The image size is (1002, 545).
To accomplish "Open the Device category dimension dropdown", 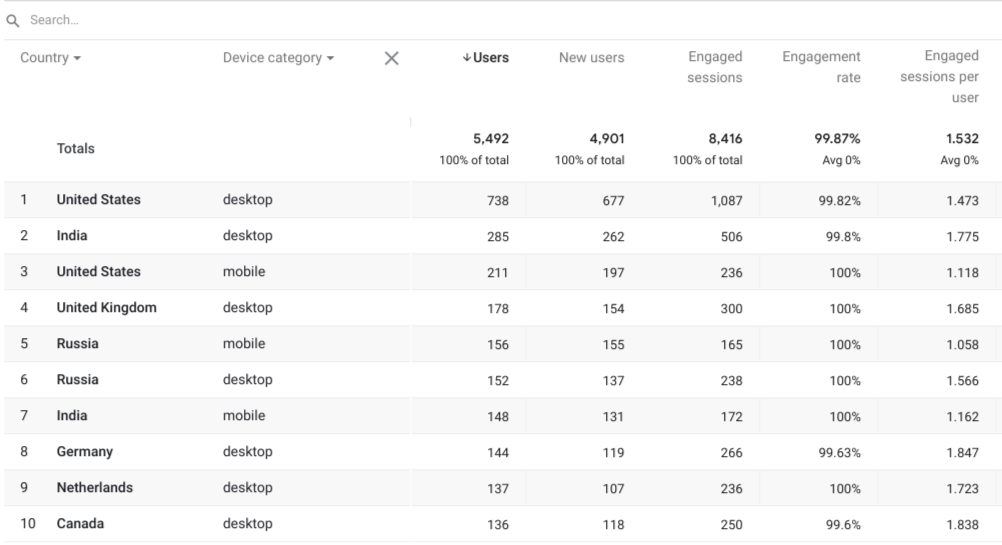I will [x=279, y=58].
